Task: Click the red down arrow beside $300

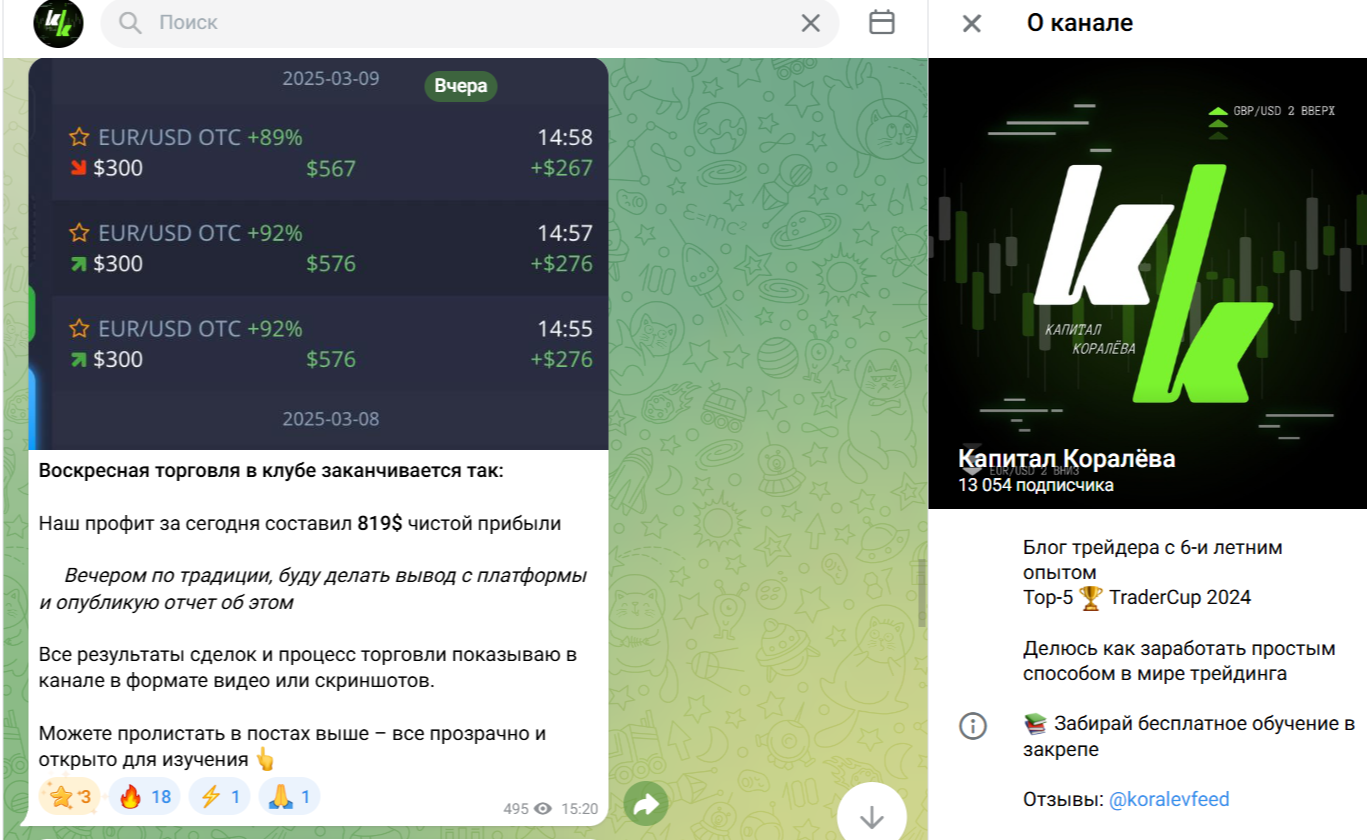Action: click(78, 168)
